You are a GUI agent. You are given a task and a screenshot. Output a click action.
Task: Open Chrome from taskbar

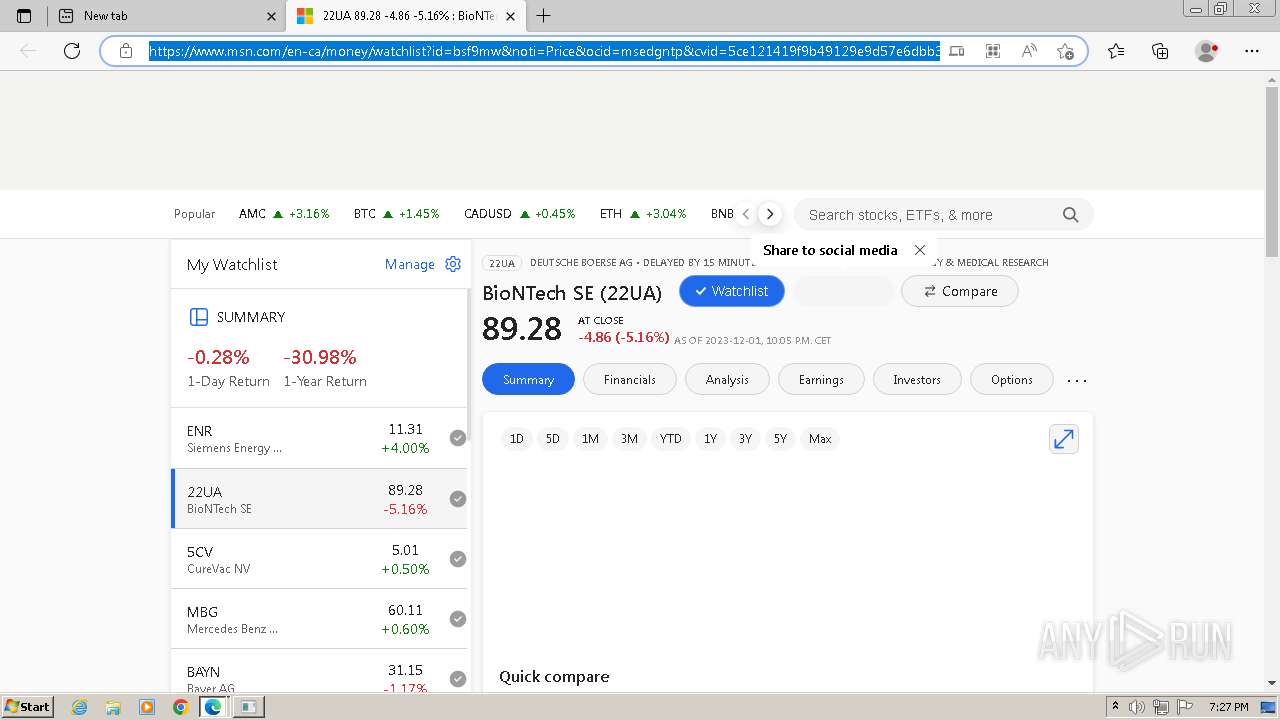[x=180, y=707]
